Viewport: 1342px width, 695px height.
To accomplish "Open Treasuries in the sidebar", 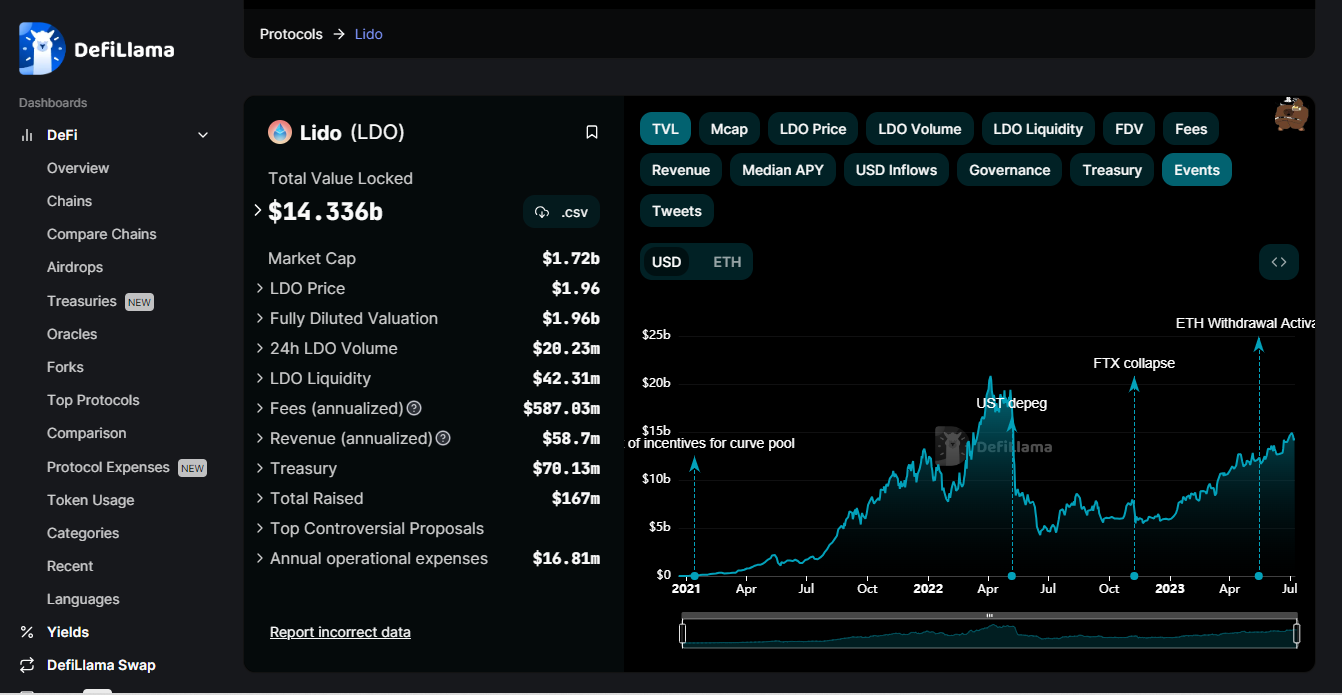I will (82, 301).
